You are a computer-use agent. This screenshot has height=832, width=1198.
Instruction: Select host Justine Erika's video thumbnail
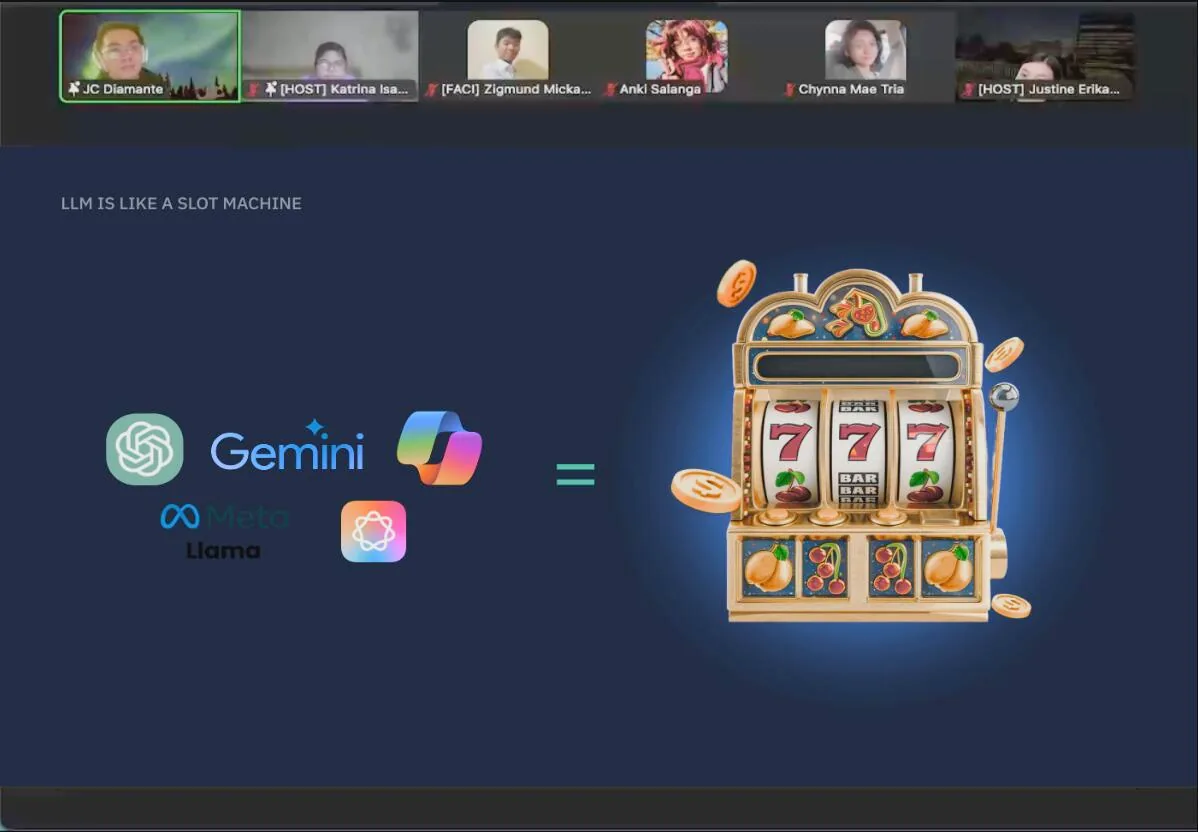click(1044, 56)
